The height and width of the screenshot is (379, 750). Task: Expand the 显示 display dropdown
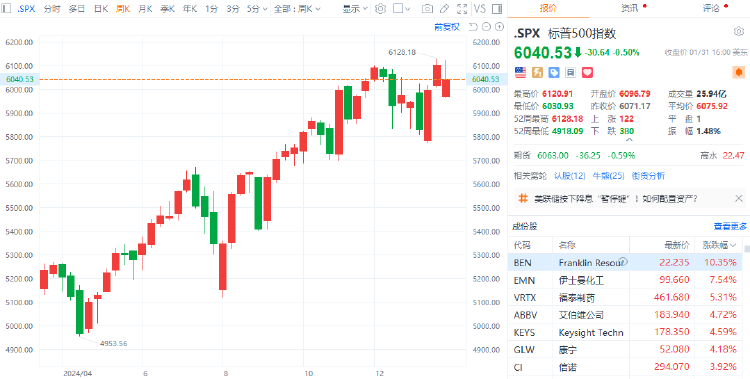point(355,9)
